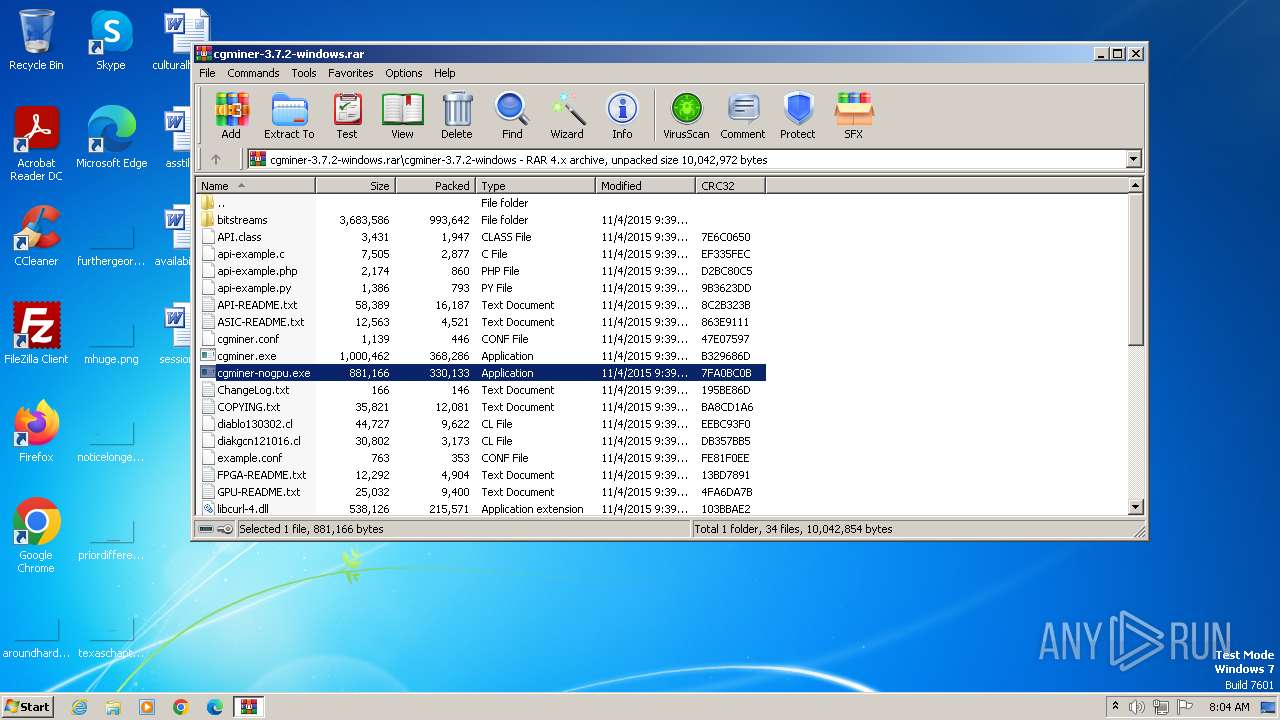1280x720 pixels.
Task: Click the Find toolbar icon
Action: [x=512, y=115]
